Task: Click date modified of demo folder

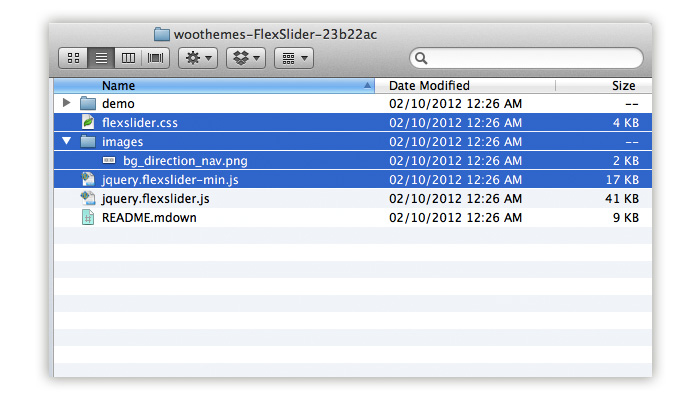Action: point(455,104)
